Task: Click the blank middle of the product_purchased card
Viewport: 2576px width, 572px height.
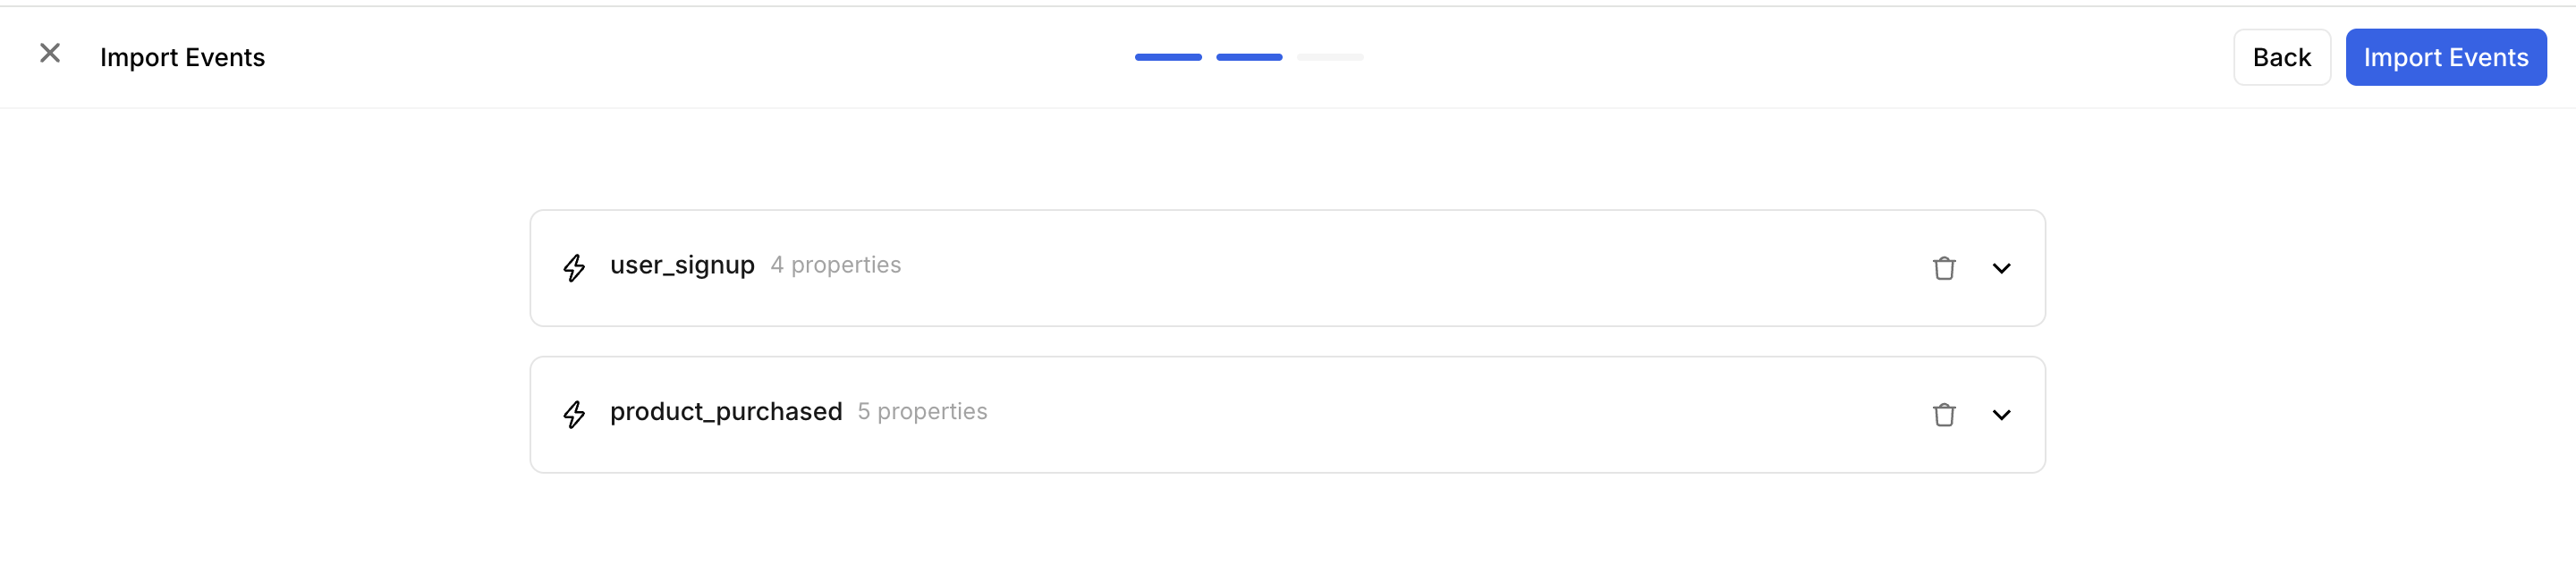Action: (1400, 414)
